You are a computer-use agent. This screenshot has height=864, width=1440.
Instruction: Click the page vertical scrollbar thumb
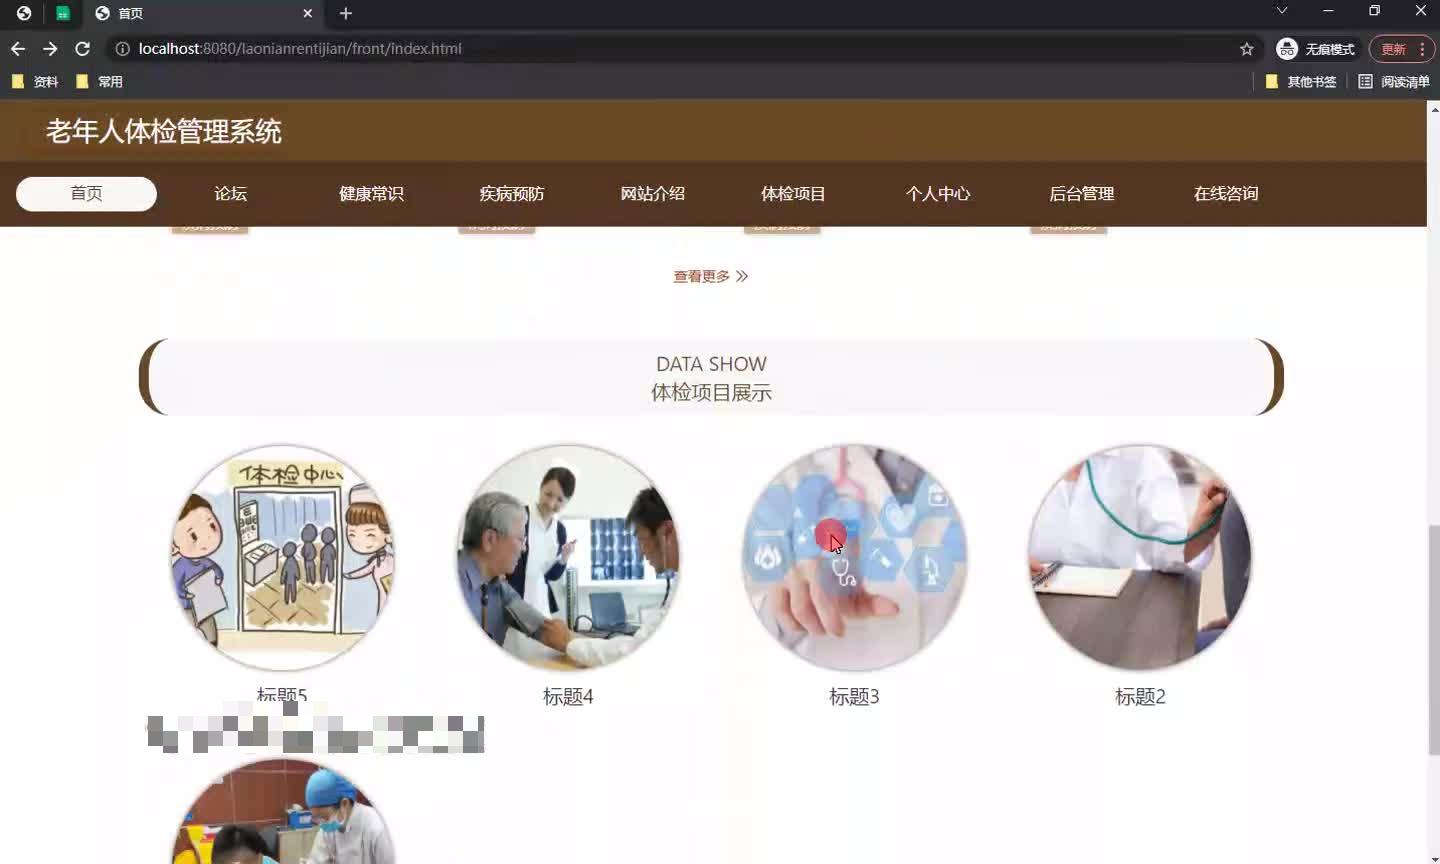[x=1434, y=640]
